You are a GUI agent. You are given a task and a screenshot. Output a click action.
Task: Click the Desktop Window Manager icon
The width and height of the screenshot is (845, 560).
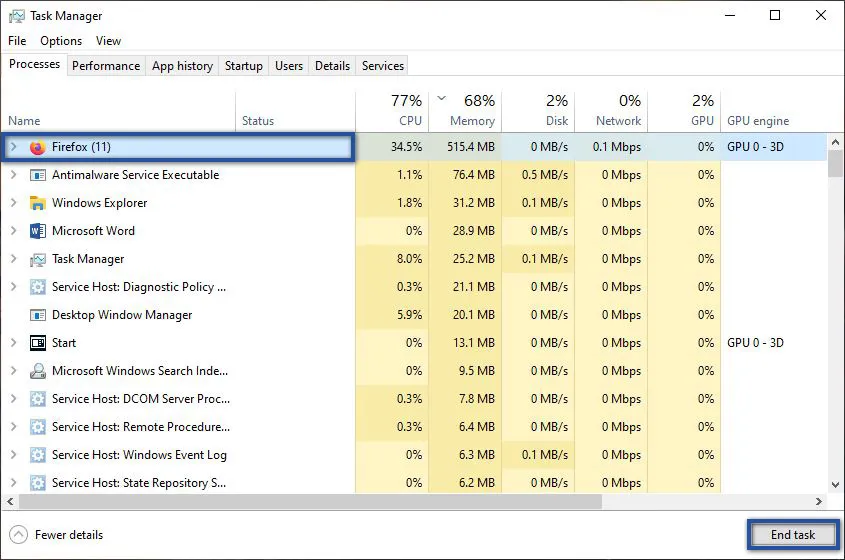coord(37,315)
